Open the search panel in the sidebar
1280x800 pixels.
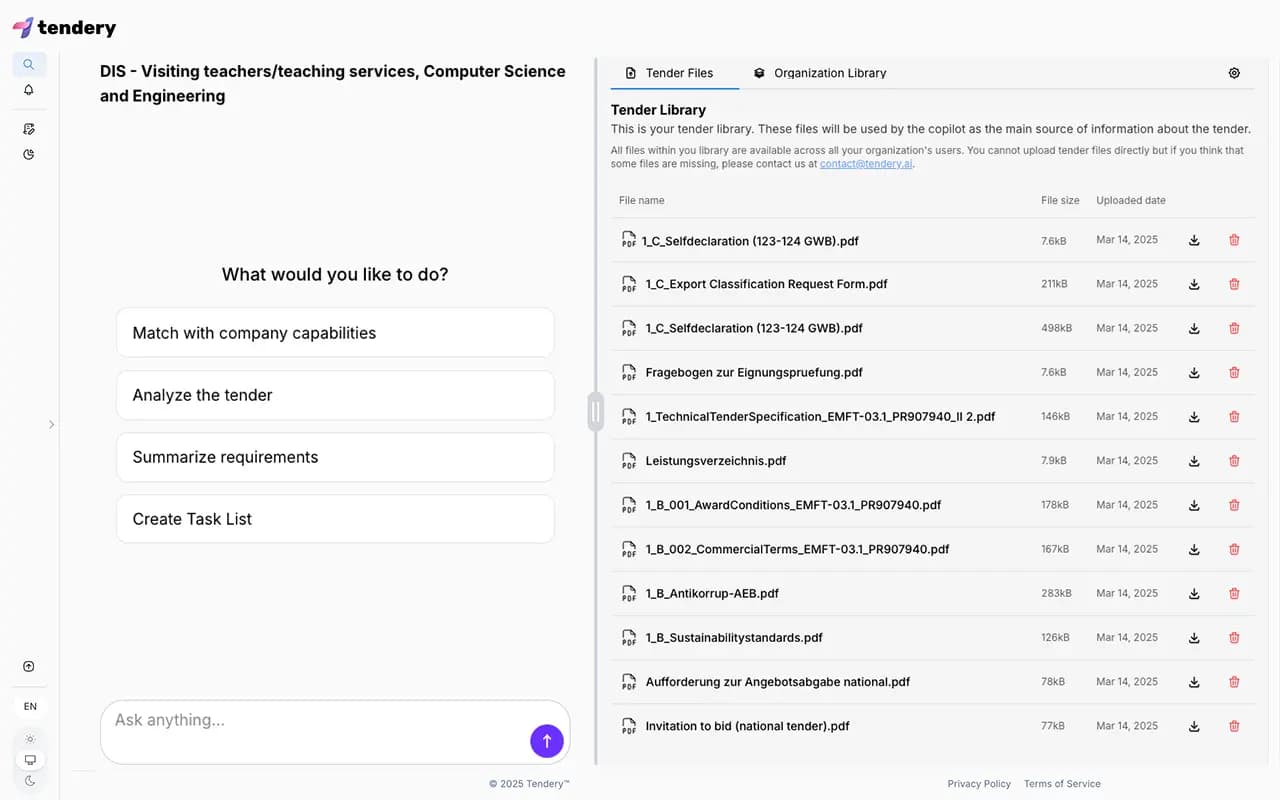(29, 63)
